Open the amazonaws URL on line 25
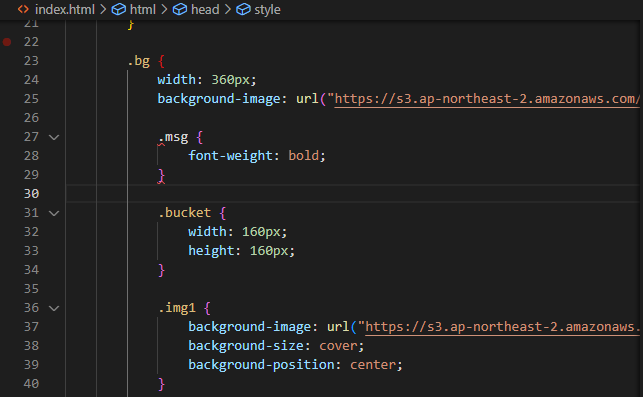Viewport: 643px width, 397px height. [x=487, y=99]
